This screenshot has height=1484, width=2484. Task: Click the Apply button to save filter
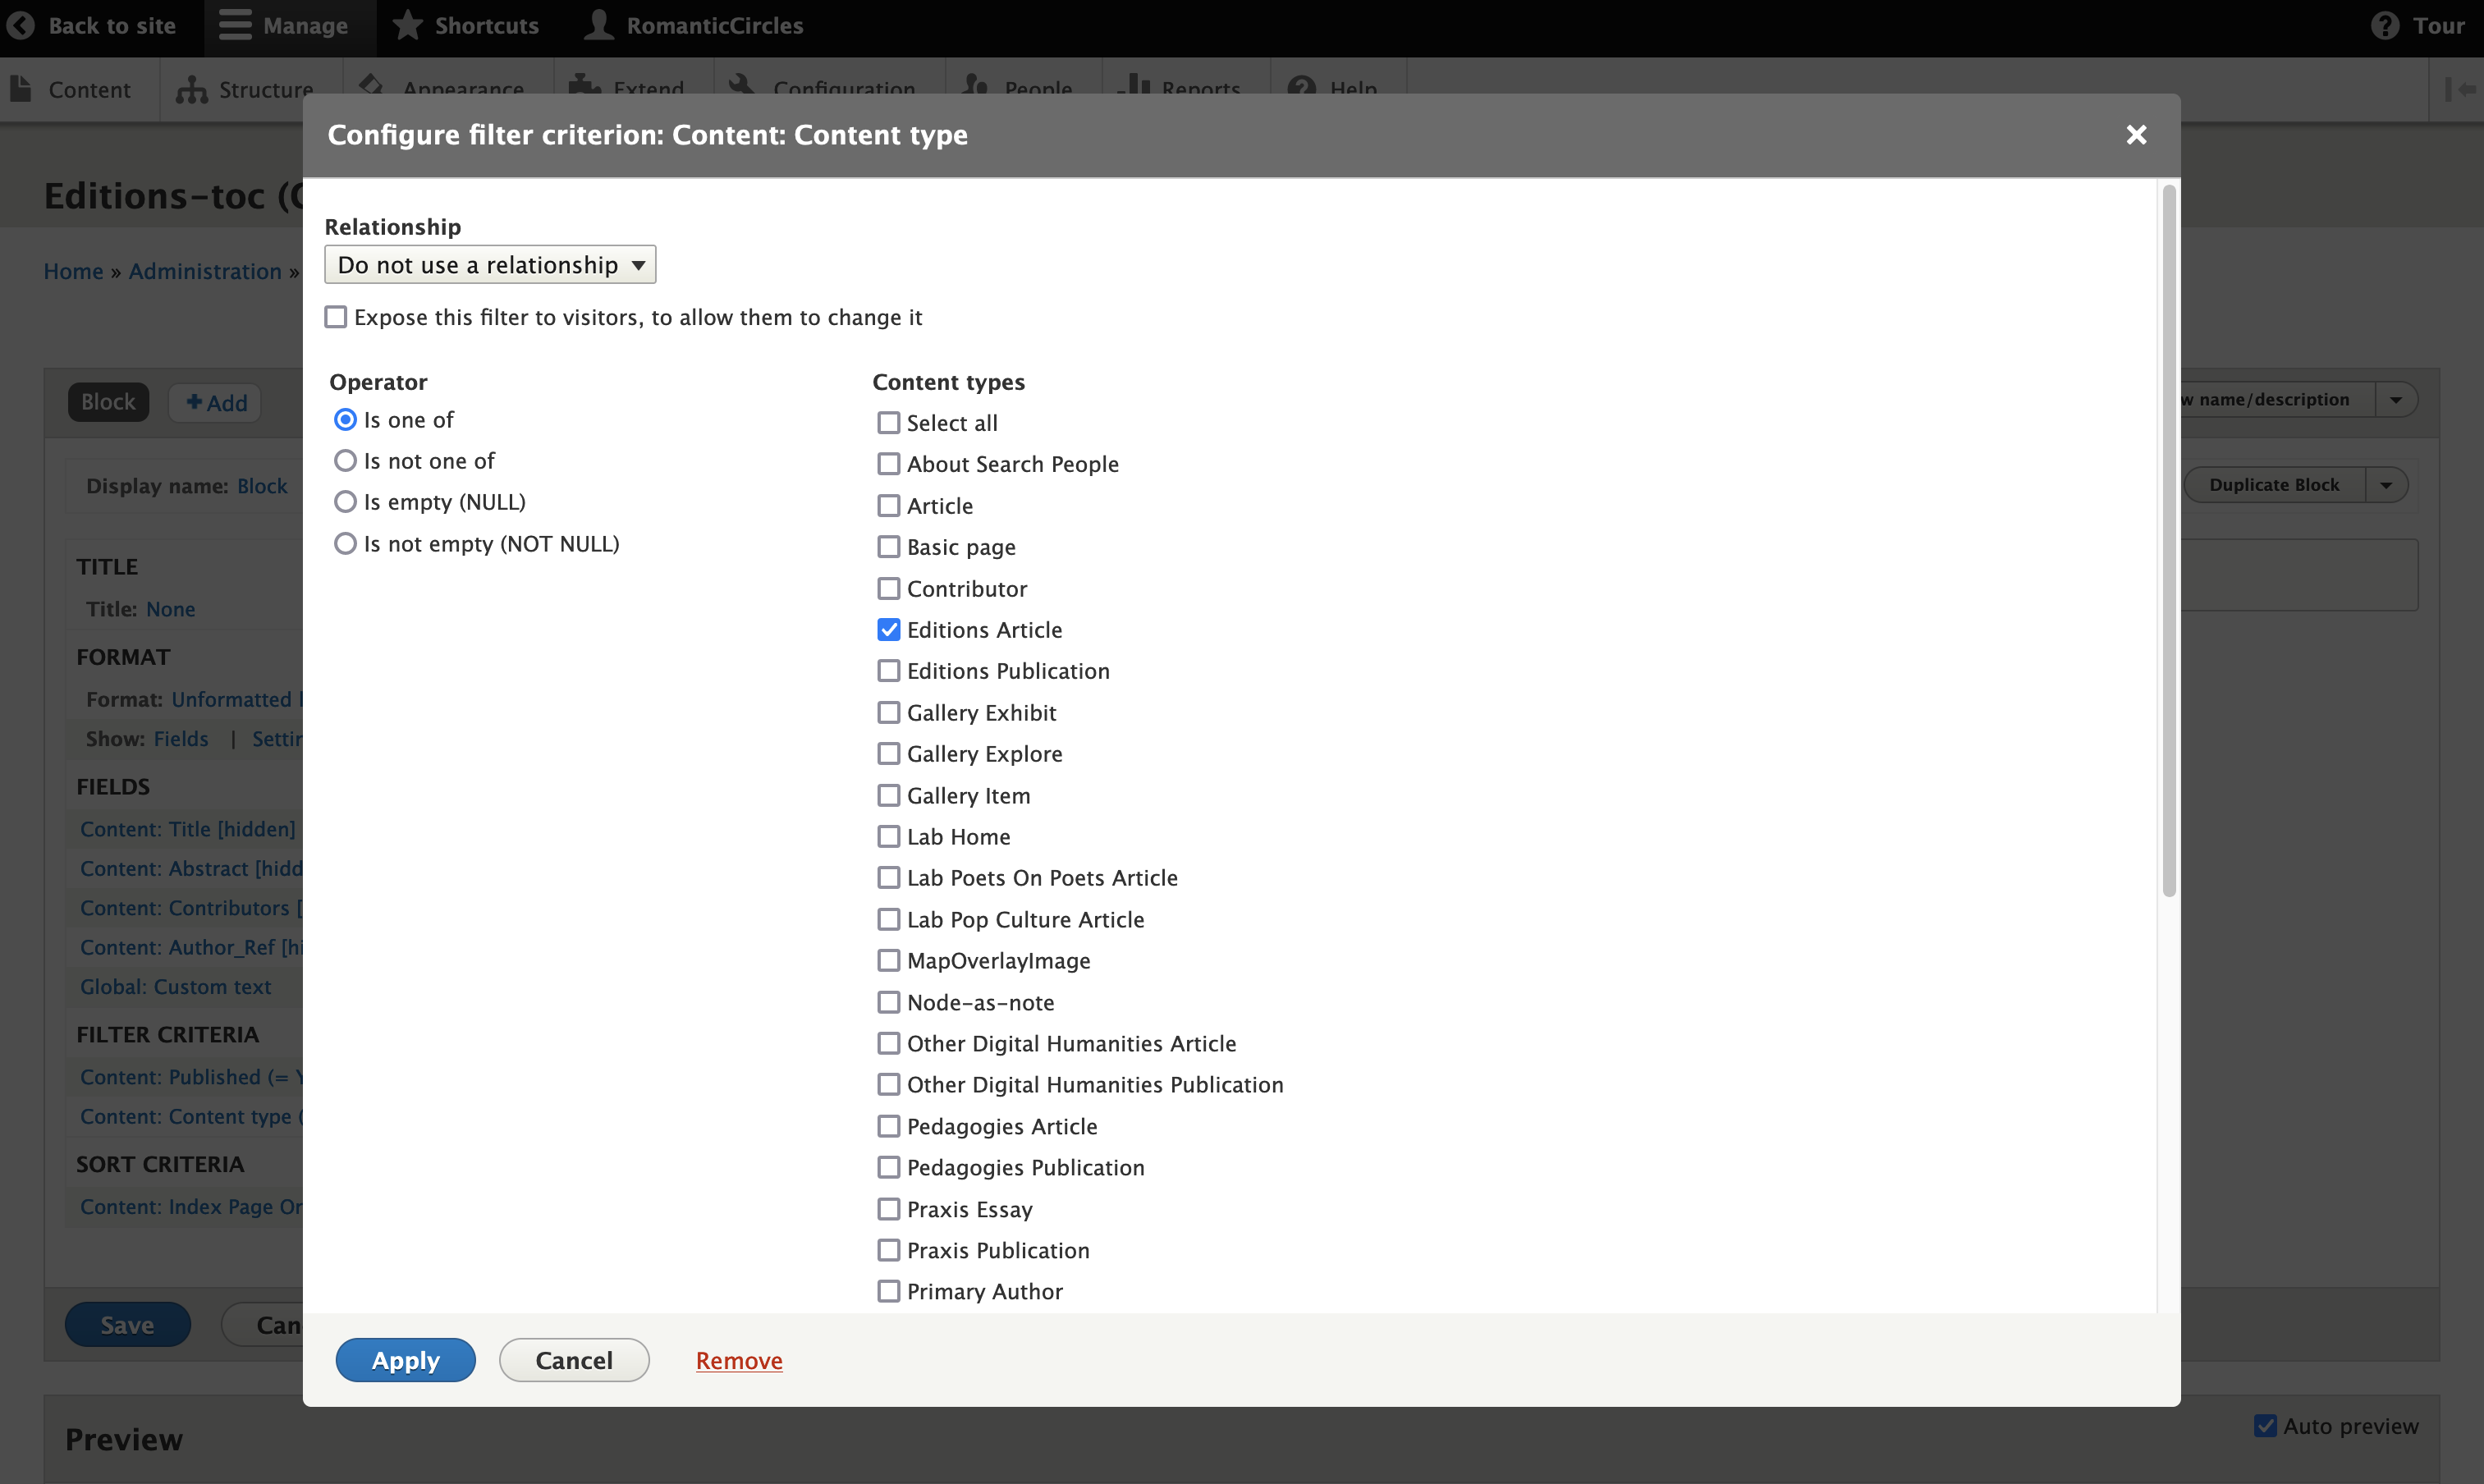click(x=405, y=1360)
